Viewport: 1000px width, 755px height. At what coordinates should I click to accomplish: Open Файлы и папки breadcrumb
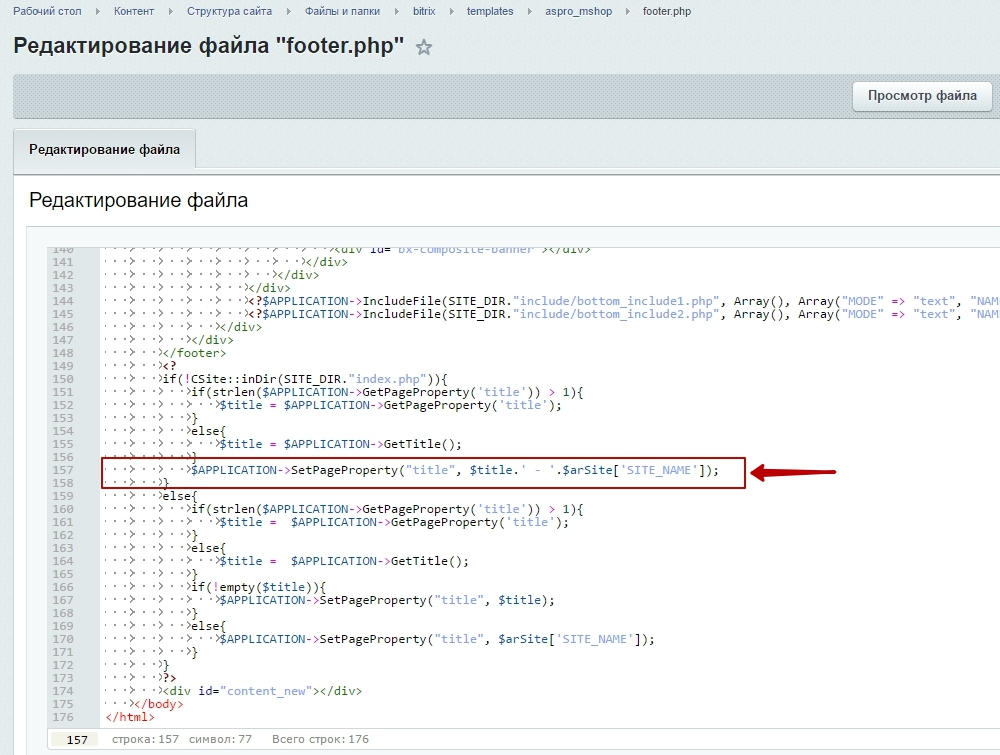342,11
